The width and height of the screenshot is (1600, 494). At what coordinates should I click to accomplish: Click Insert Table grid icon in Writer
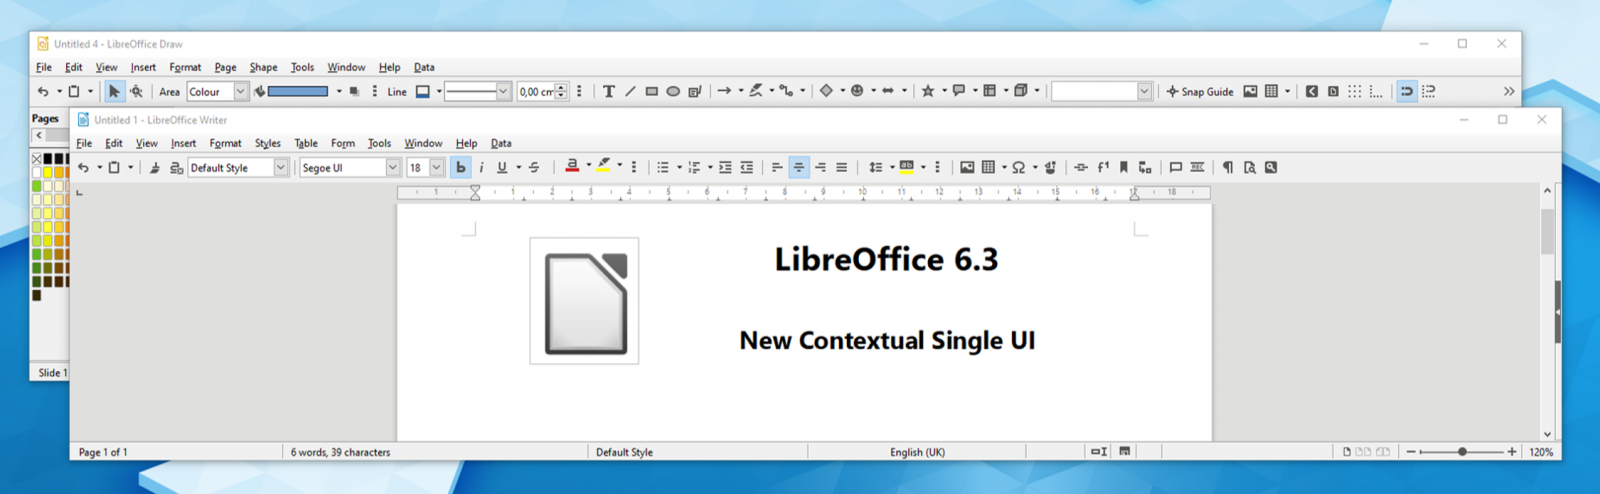[988, 167]
